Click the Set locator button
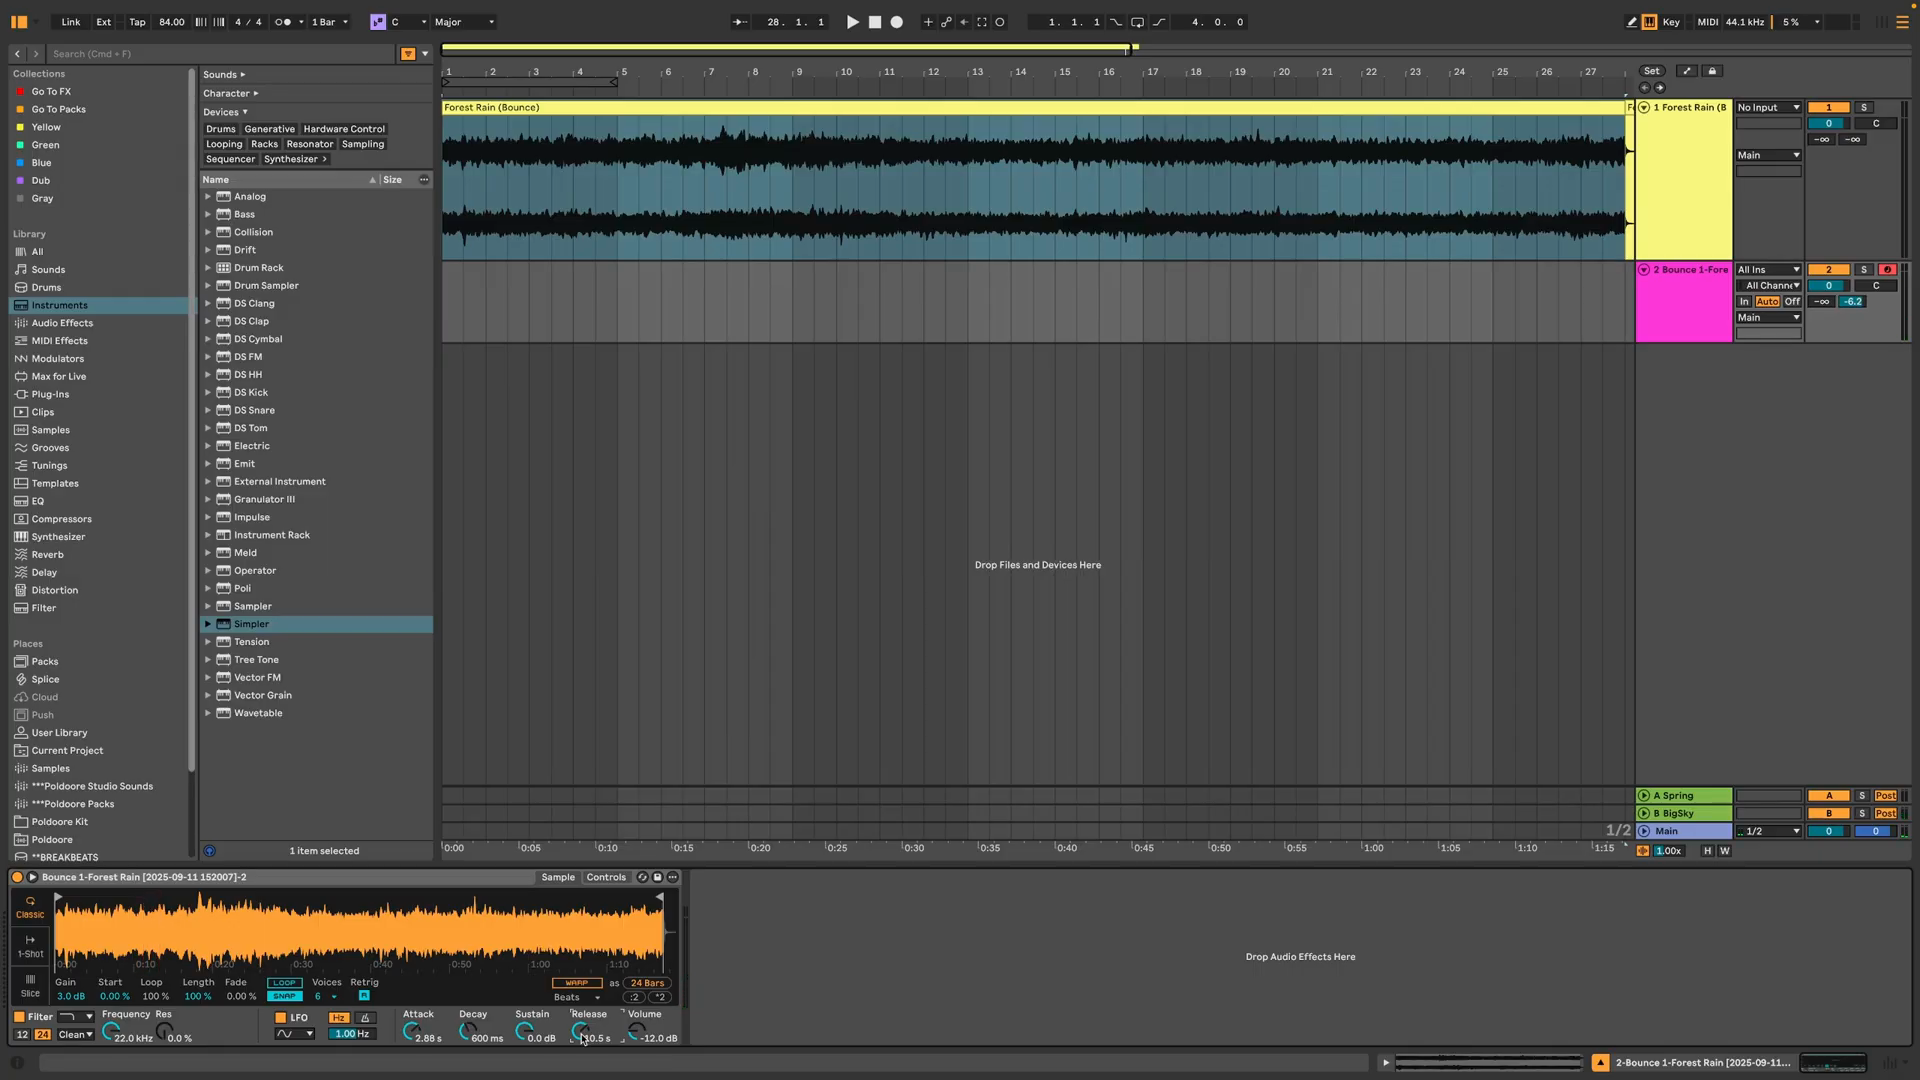 click(1652, 71)
